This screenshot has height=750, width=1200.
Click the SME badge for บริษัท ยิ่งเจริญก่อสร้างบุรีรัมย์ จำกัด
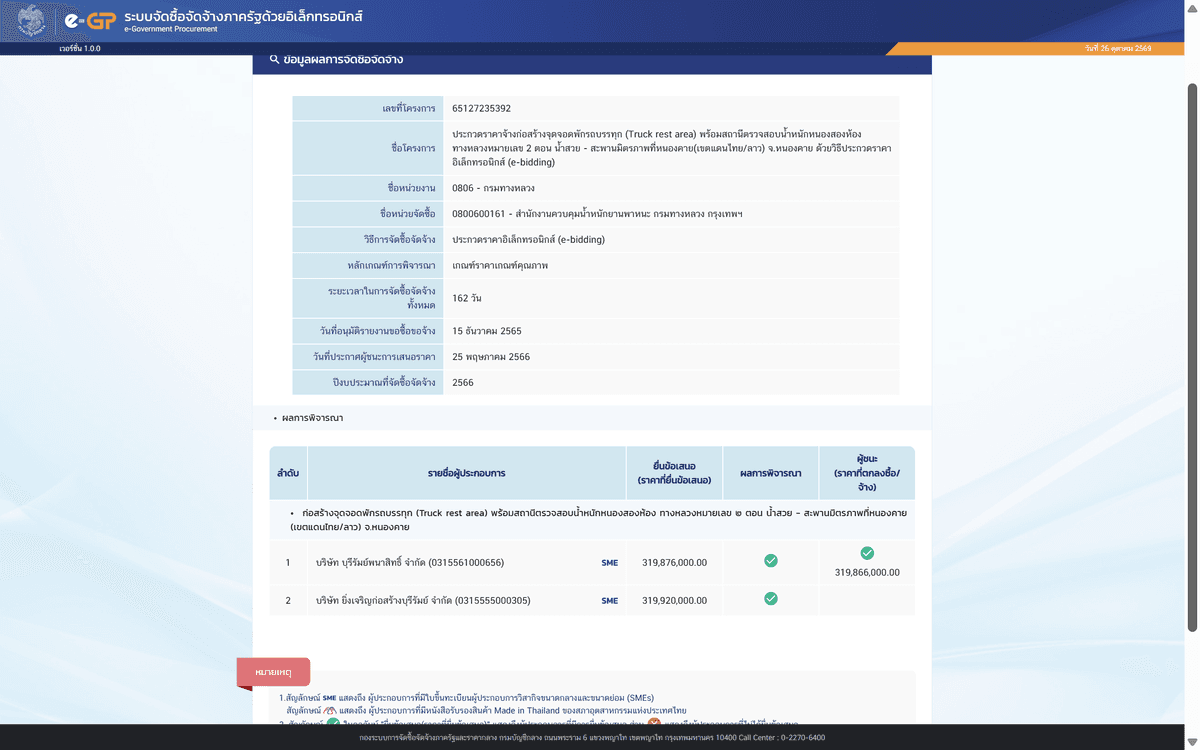609,601
